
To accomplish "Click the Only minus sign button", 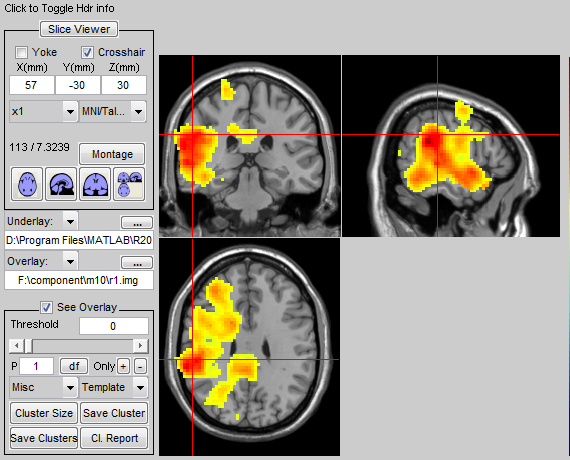I will 140,366.
